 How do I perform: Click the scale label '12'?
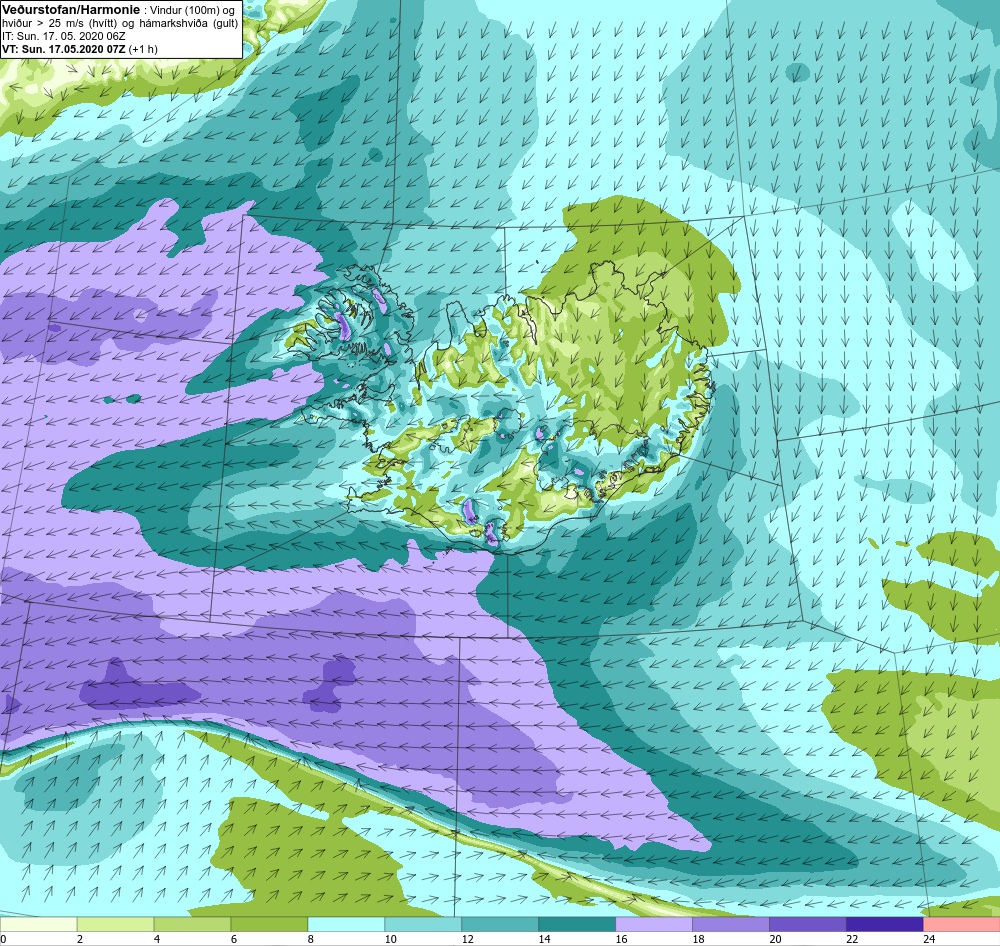[x=467, y=939]
